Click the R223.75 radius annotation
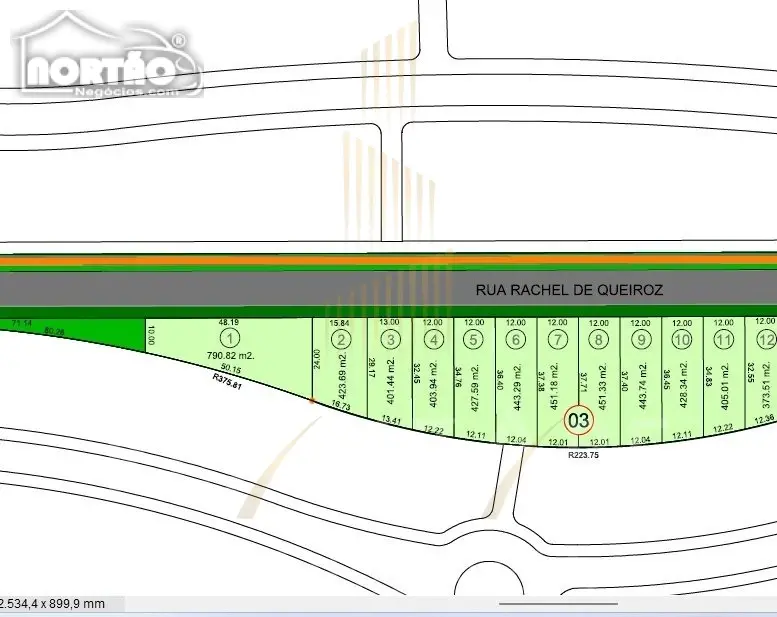The height and width of the screenshot is (617, 777). click(583, 455)
